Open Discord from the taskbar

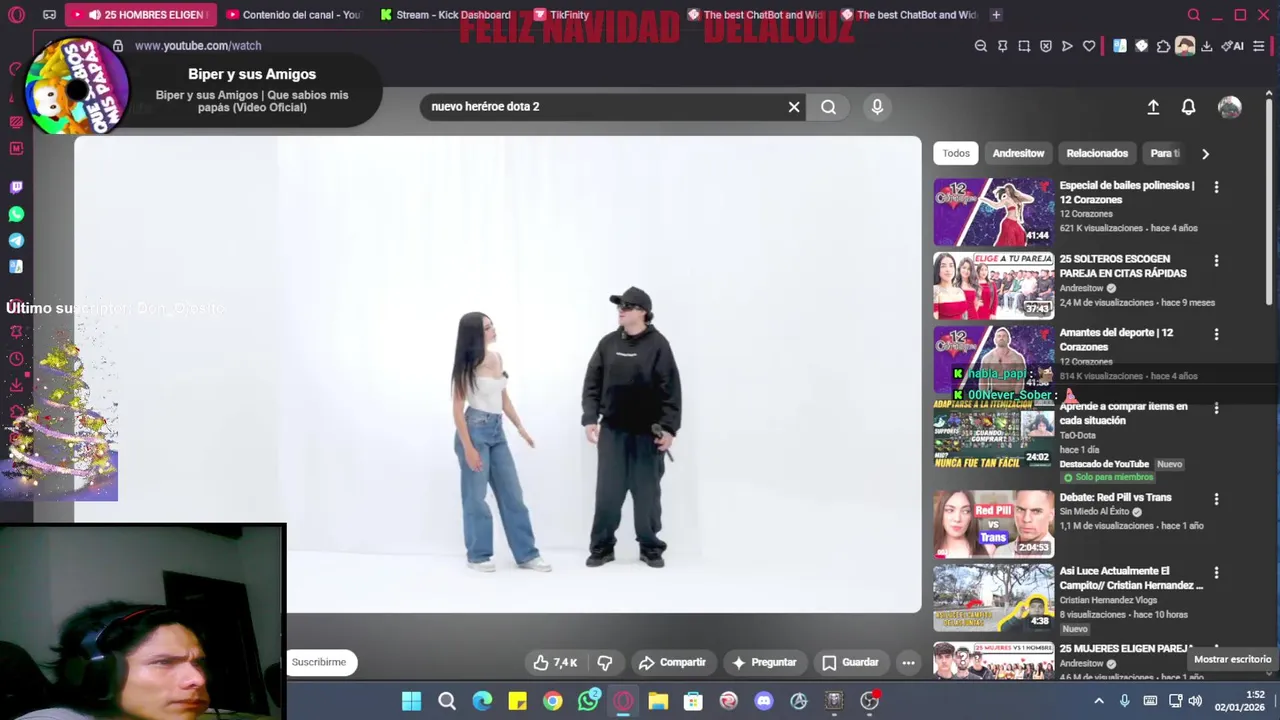pyautogui.click(x=764, y=701)
